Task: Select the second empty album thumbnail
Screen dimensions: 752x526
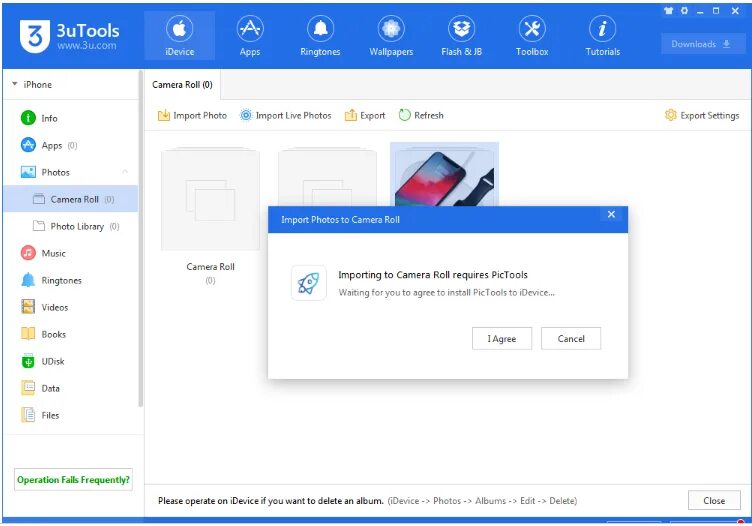Action: pos(328,177)
